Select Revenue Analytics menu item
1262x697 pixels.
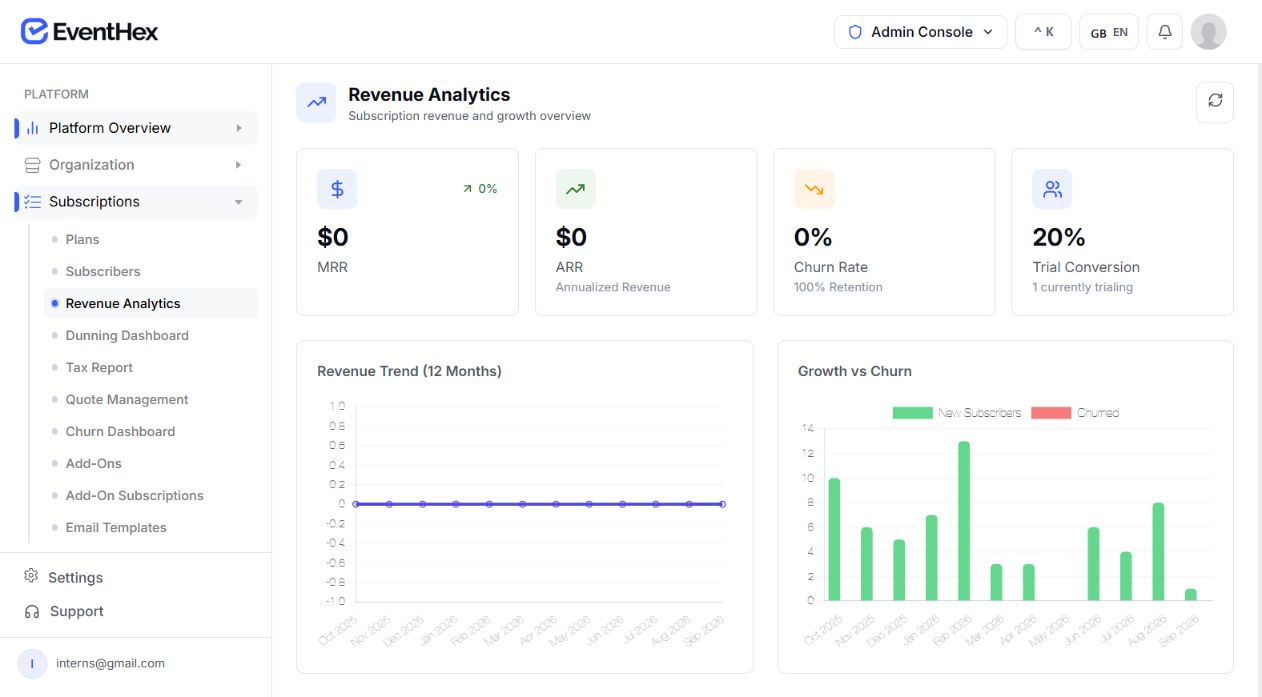coord(151,303)
